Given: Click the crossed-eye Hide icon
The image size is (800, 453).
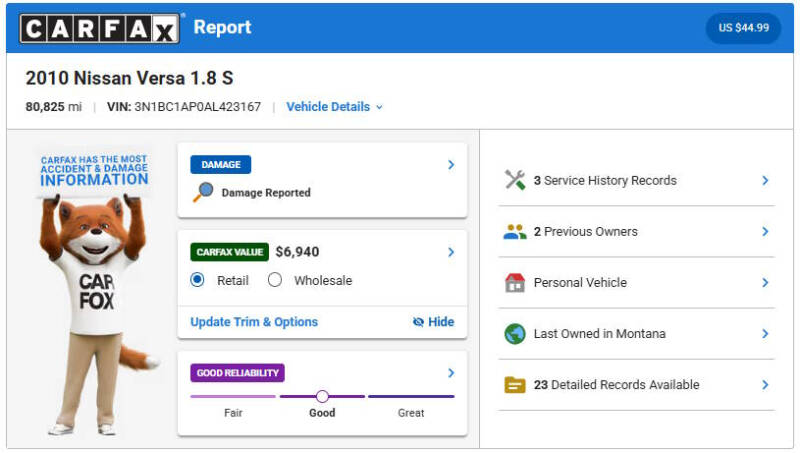Looking at the screenshot, I should pyautogui.click(x=418, y=322).
